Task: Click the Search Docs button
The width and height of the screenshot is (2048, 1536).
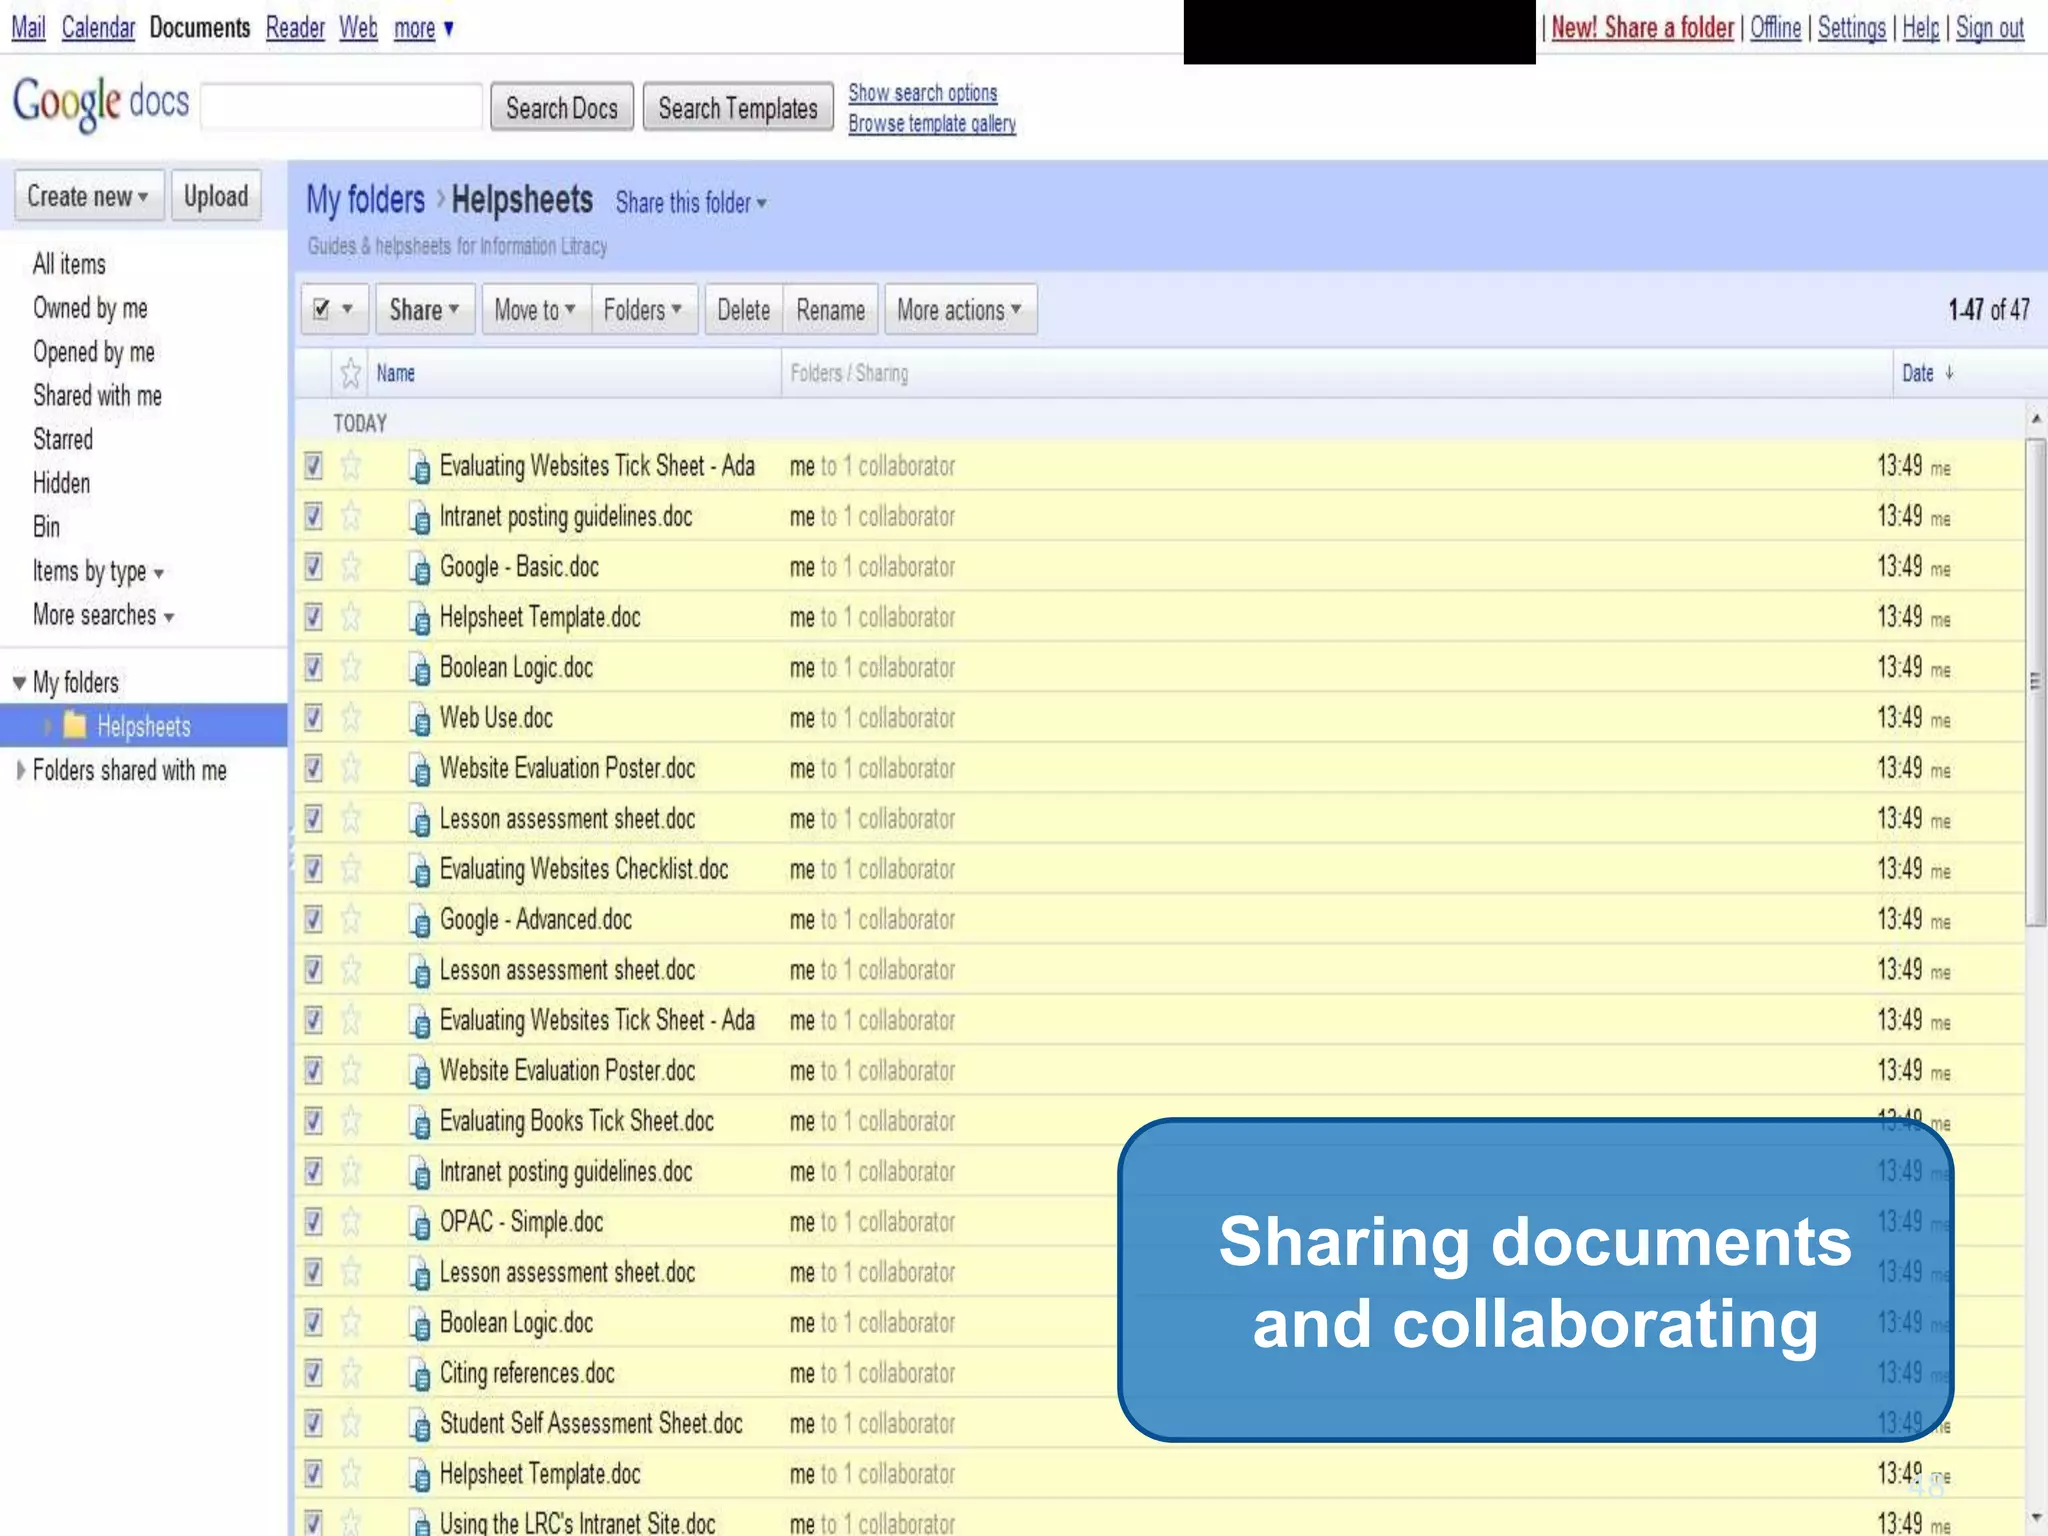Action: point(562,107)
